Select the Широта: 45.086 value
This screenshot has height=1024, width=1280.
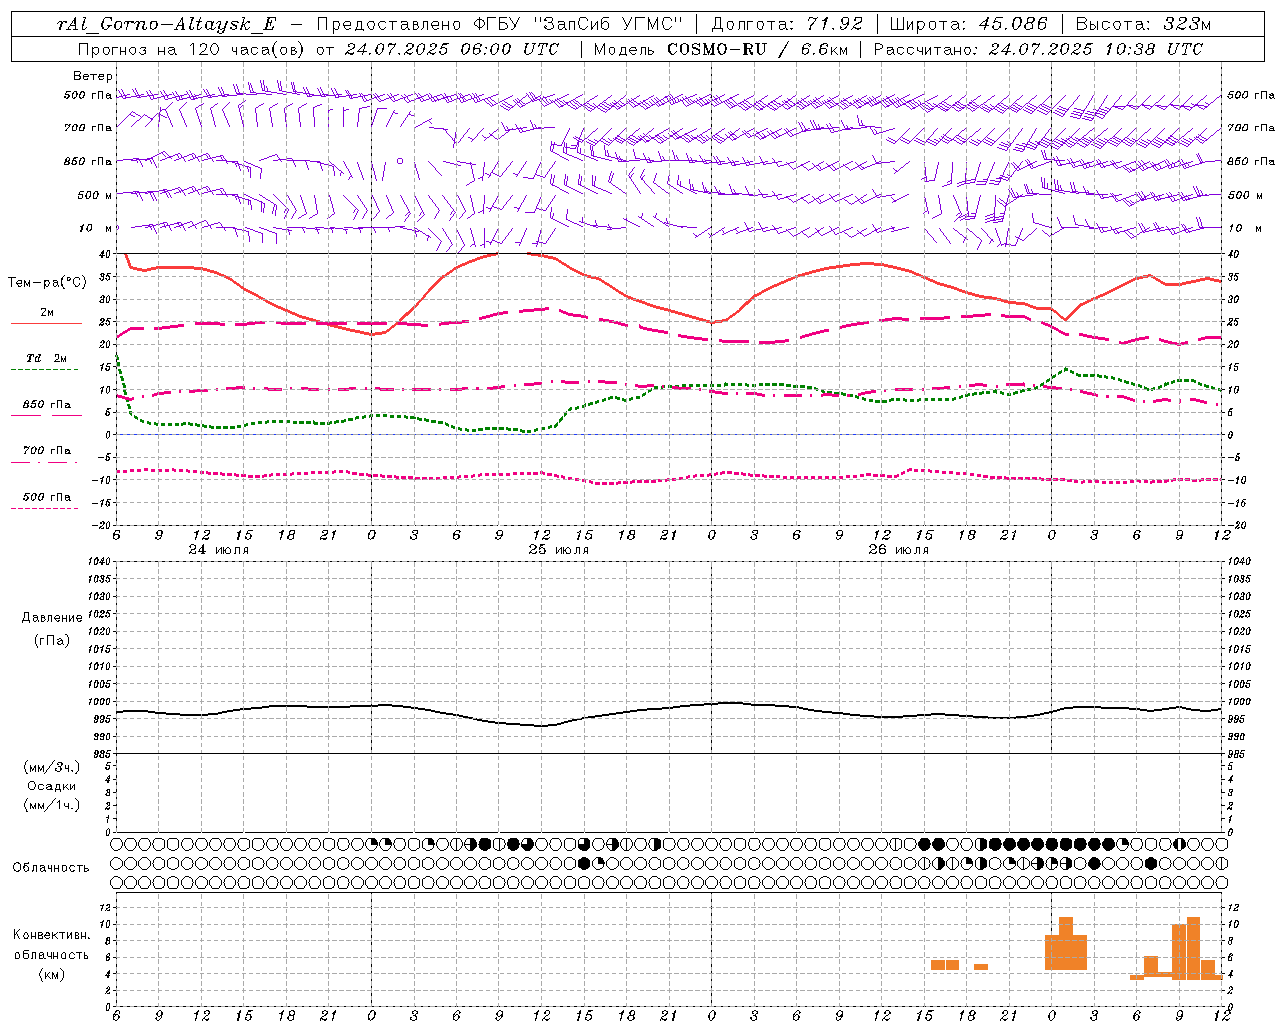[969, 24]
